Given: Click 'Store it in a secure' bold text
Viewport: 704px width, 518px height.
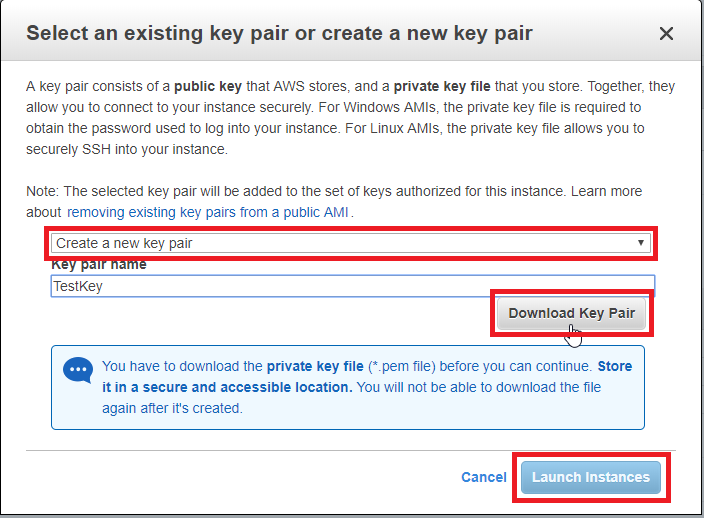Looking at the screenshot, I should [x=227, y=387].
